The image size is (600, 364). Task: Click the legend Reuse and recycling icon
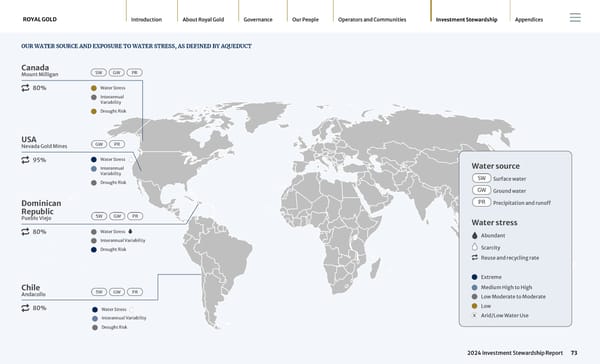click(x=475, y=258)
